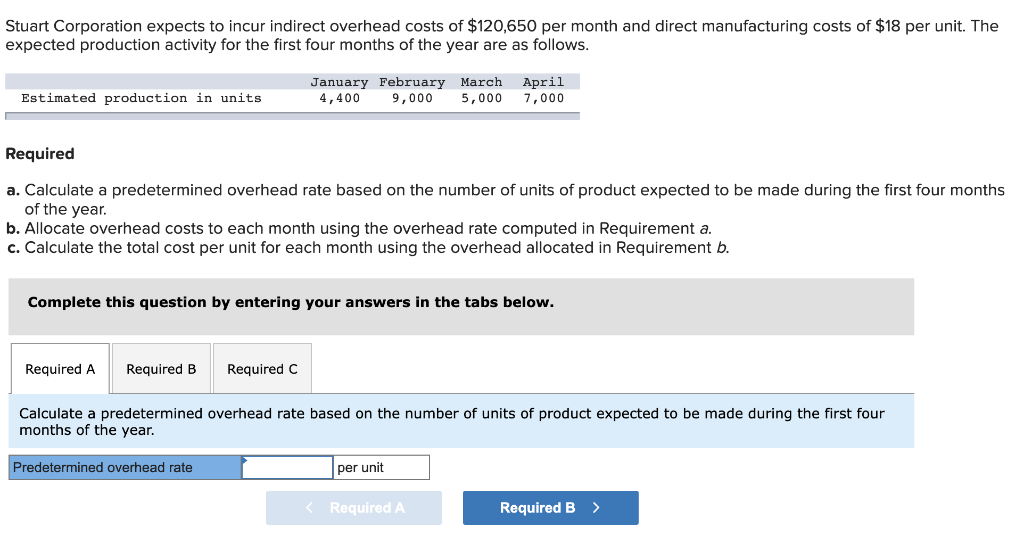Select the 7,000 April production value
The height and width of the screenshot is (560, 1024).
tap(543, 98)
